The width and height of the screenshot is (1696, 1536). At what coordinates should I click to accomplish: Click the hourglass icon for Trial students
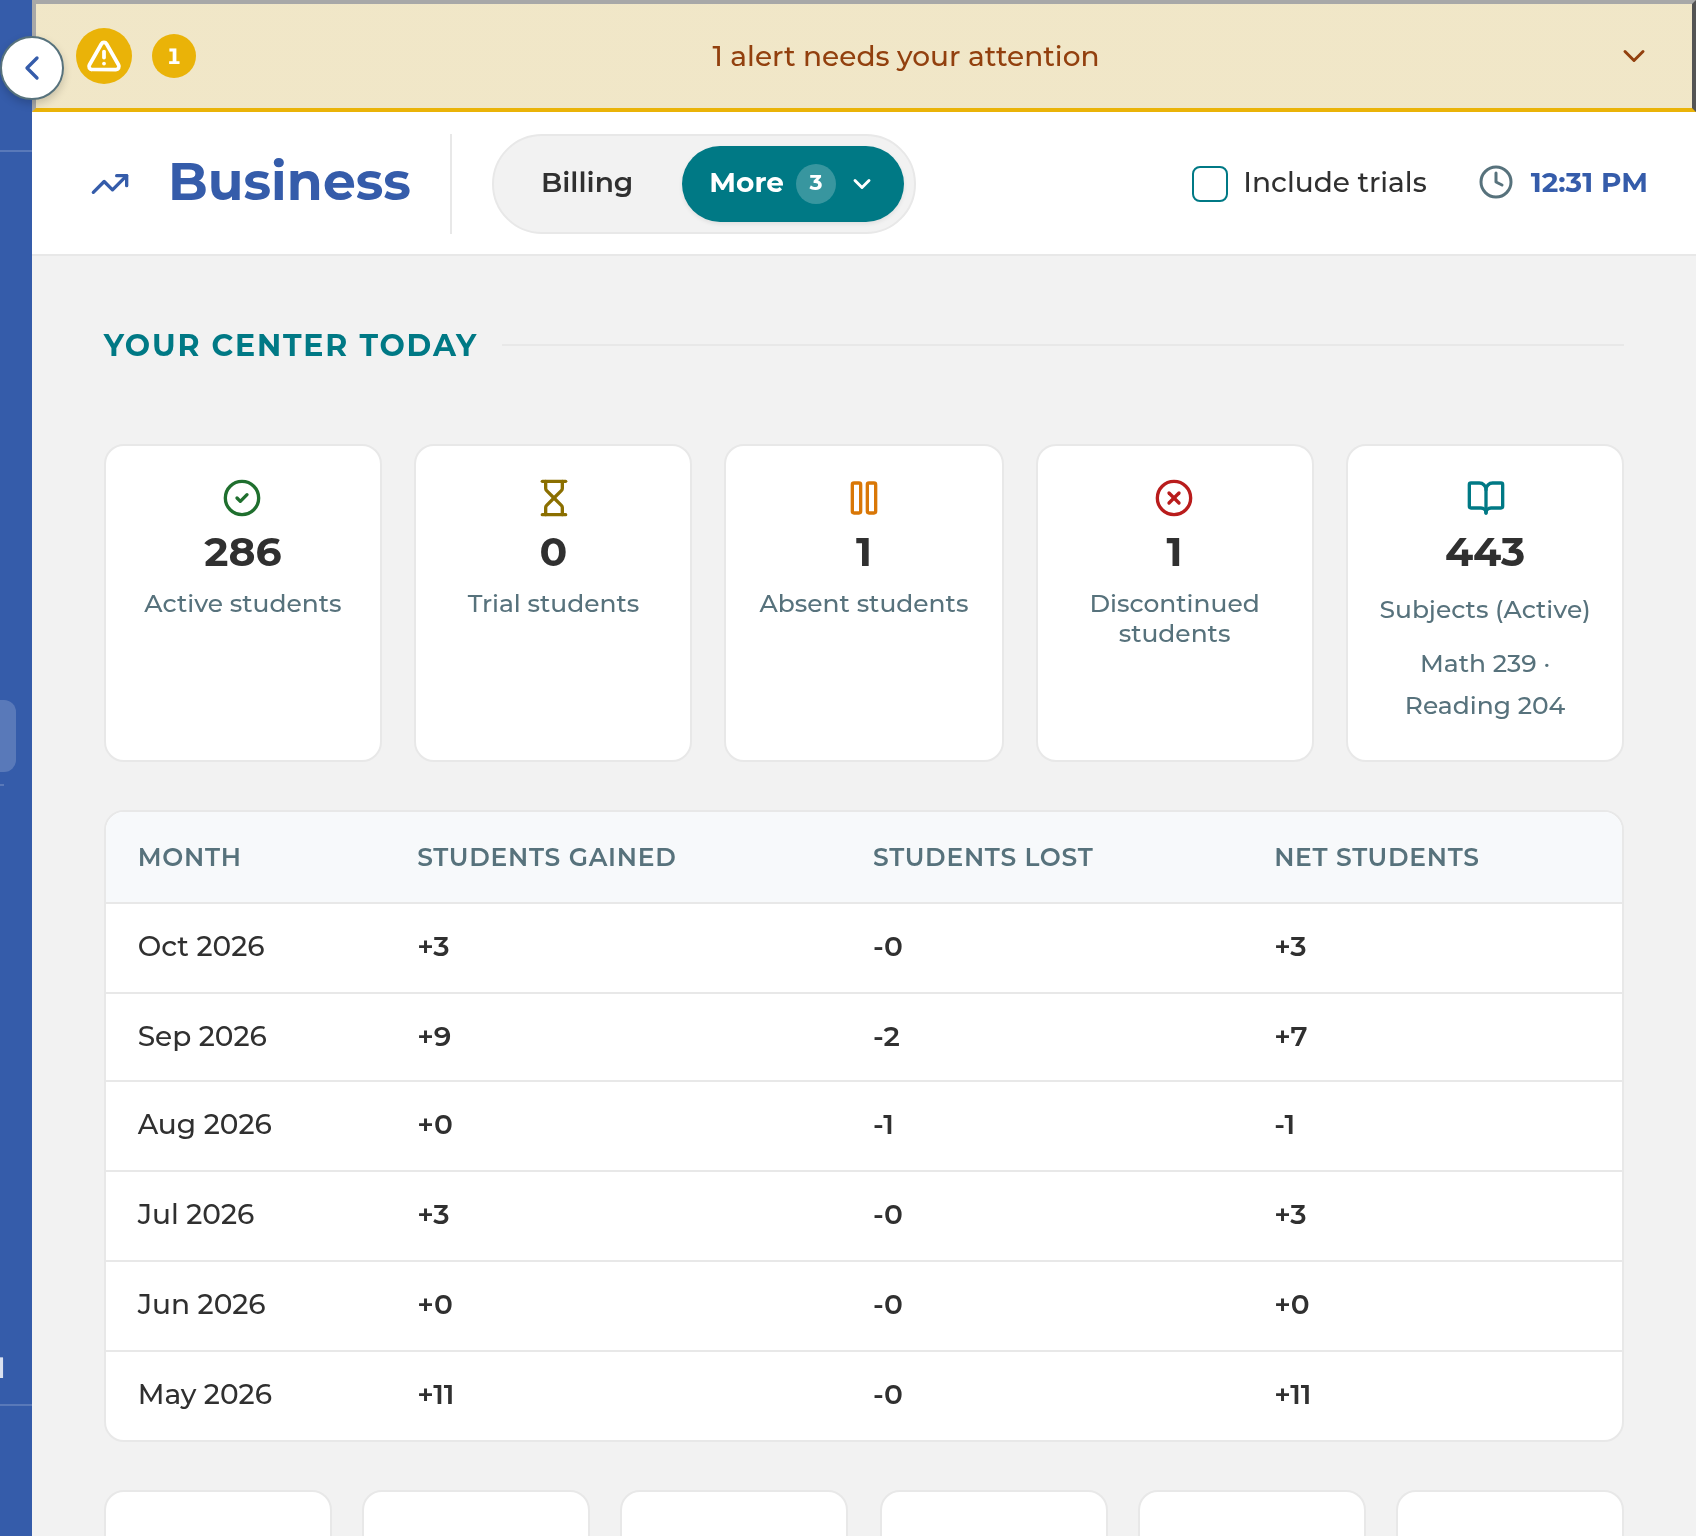[553, 498]
